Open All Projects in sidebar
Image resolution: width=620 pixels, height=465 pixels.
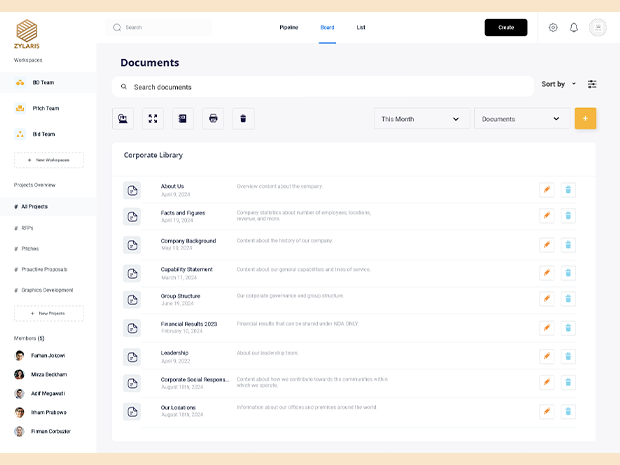tap(48, 206)
